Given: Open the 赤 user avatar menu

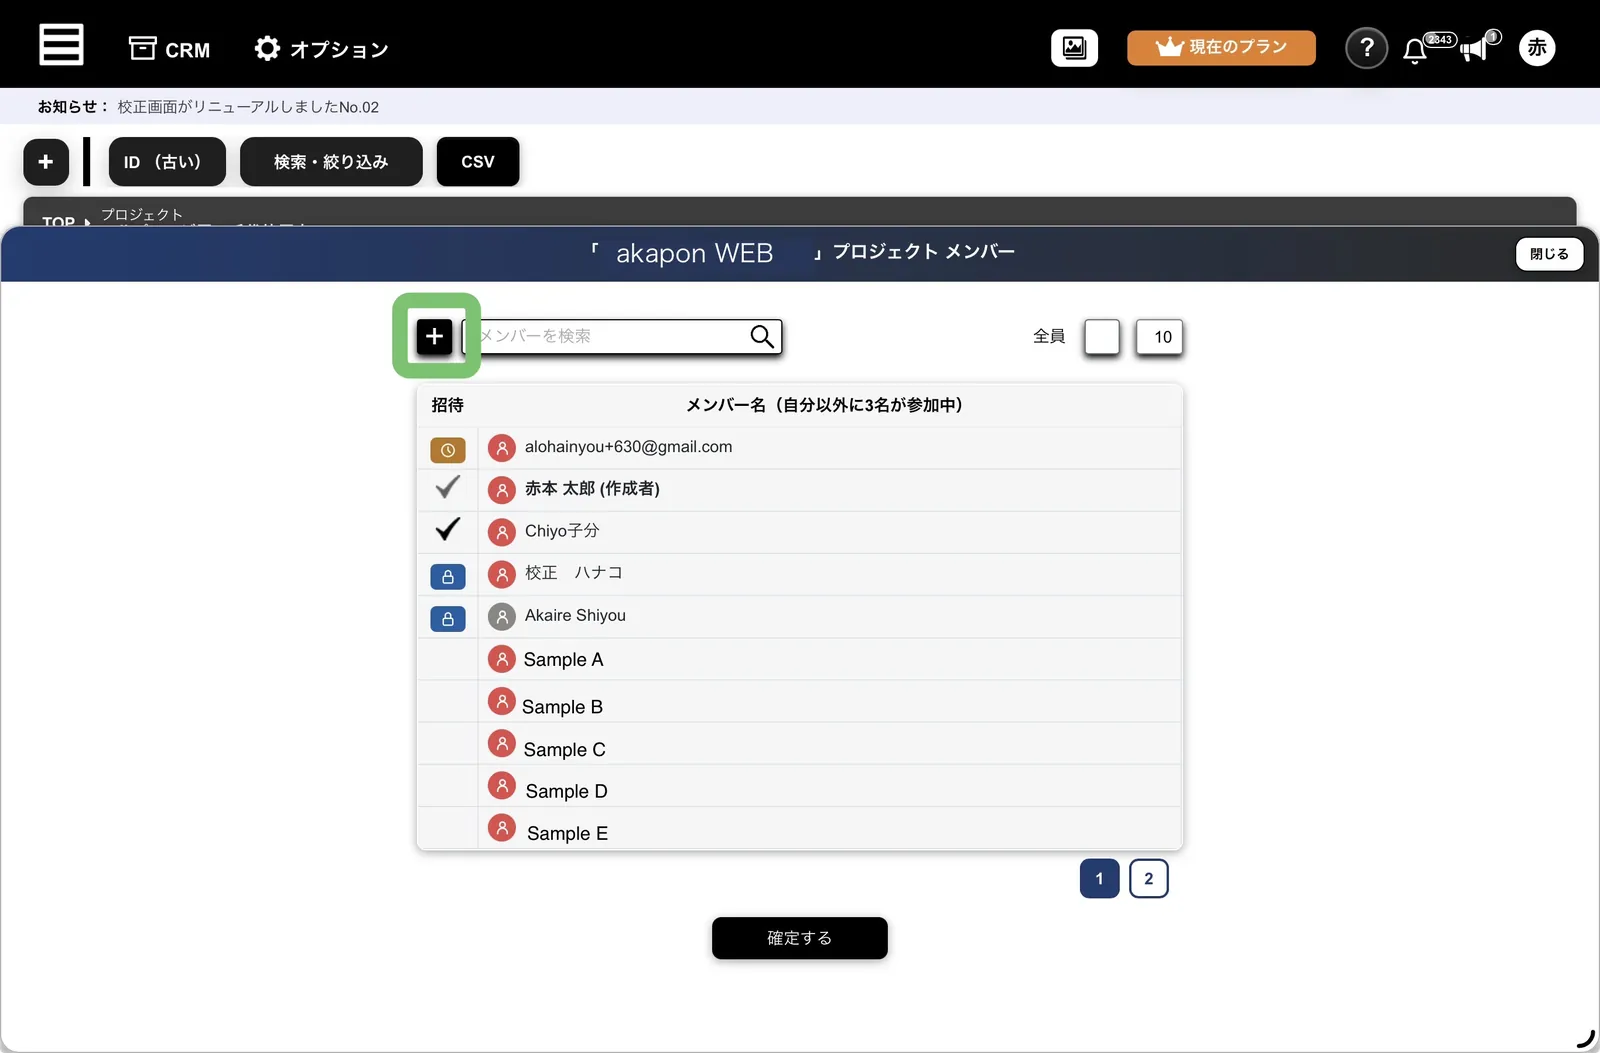Looking at the screenshot, I should coord(1537,47).
